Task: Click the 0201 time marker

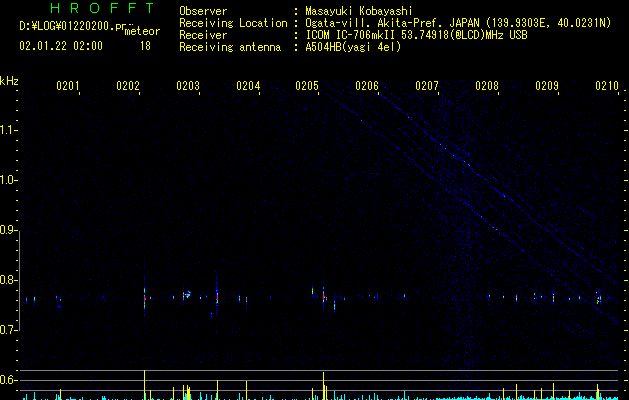Action: point(67,85)
